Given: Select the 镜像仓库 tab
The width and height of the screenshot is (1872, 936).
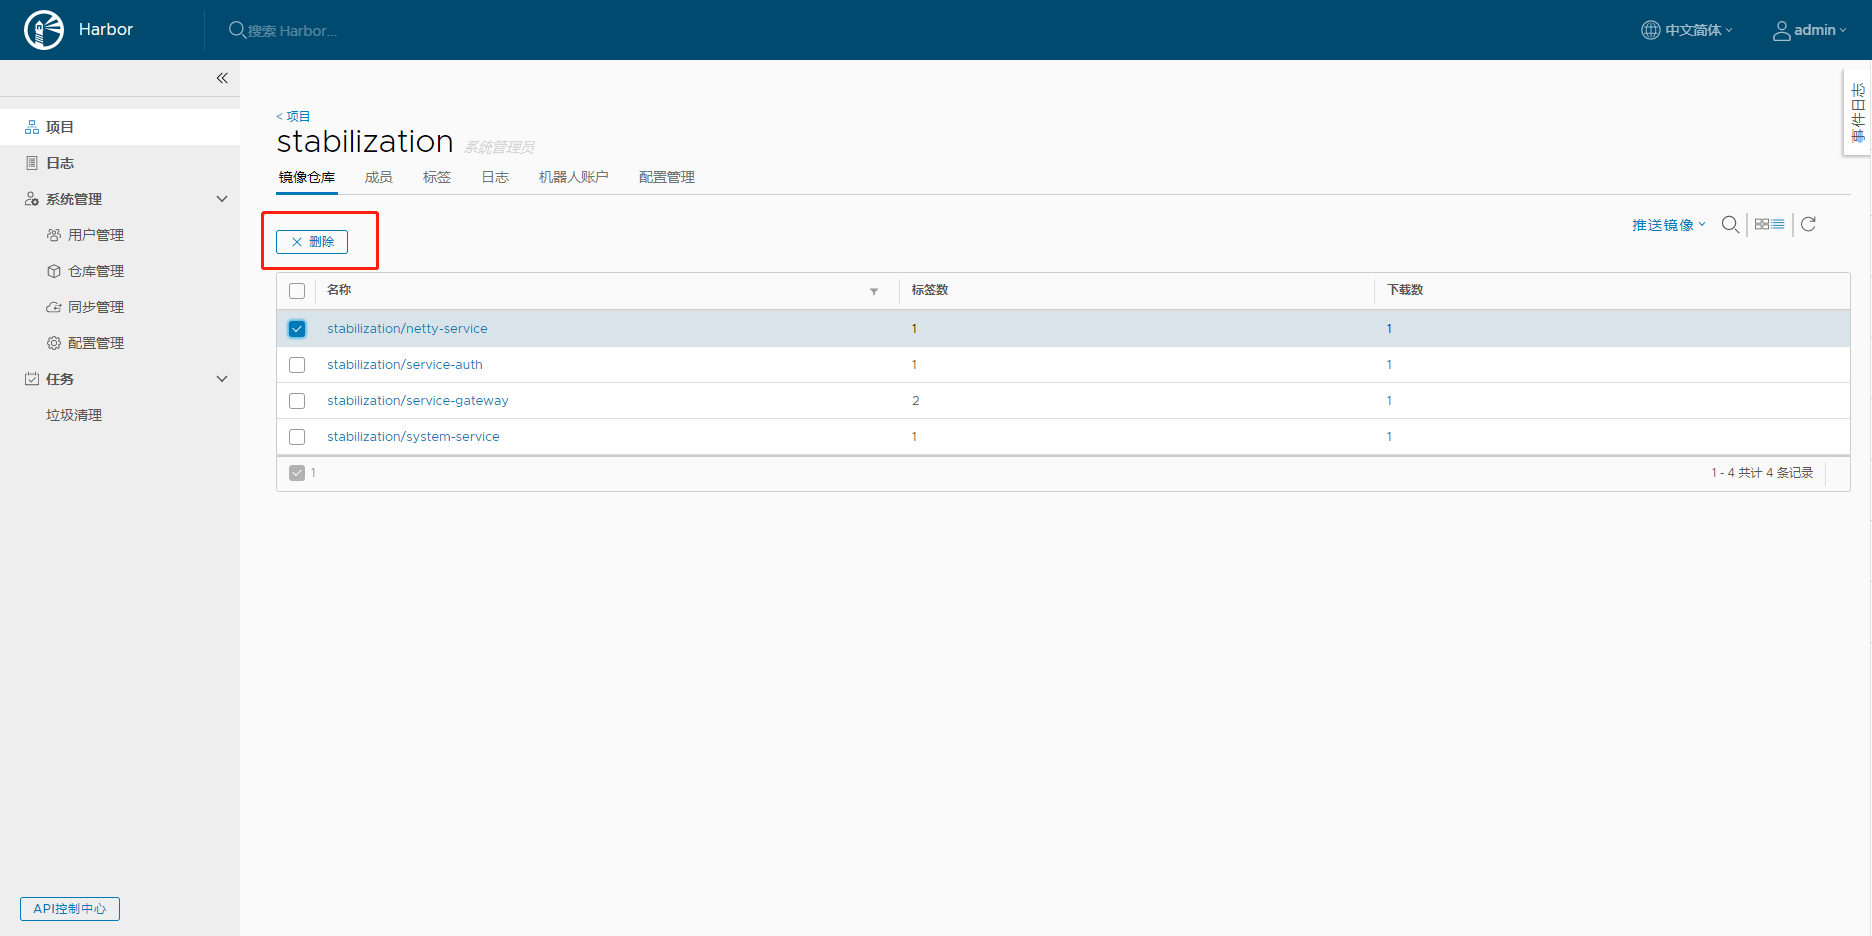Looking at the screenshot, I should (x=307, y=177).
